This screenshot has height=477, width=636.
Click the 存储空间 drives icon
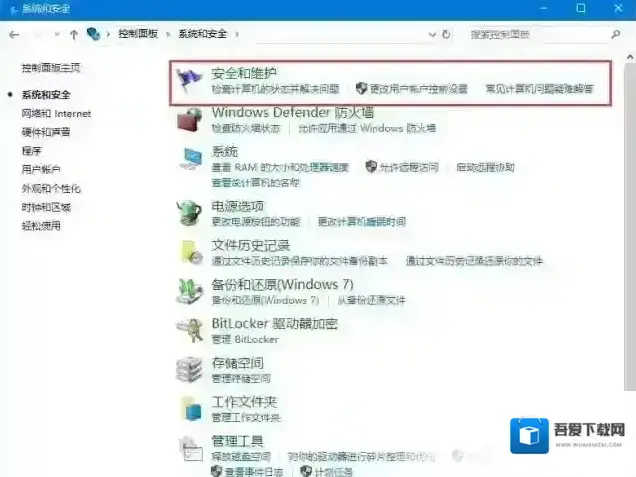[x=189, y=369]
